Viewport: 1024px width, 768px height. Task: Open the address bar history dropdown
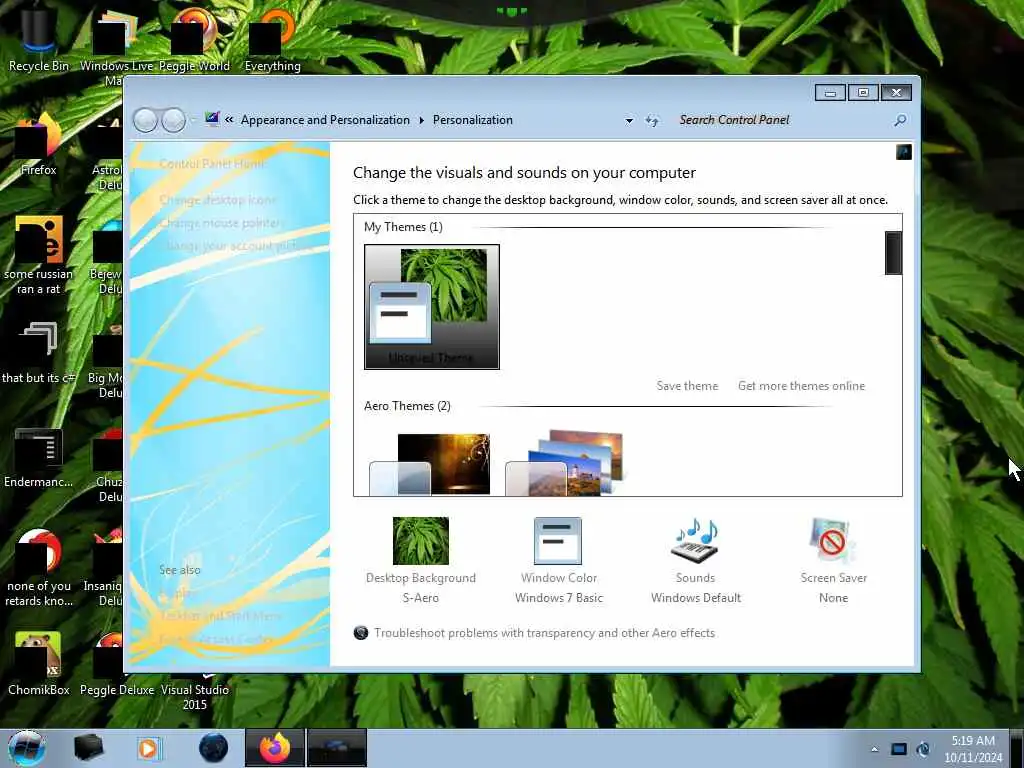(629, 120)
